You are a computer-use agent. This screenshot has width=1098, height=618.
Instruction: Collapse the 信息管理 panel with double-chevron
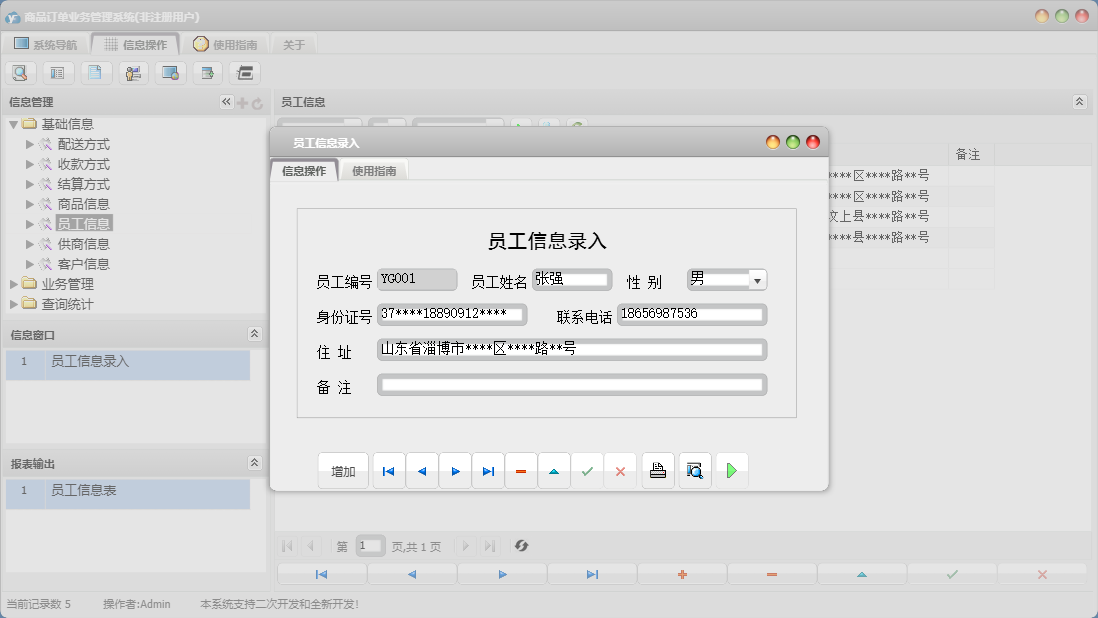point(225,101)
